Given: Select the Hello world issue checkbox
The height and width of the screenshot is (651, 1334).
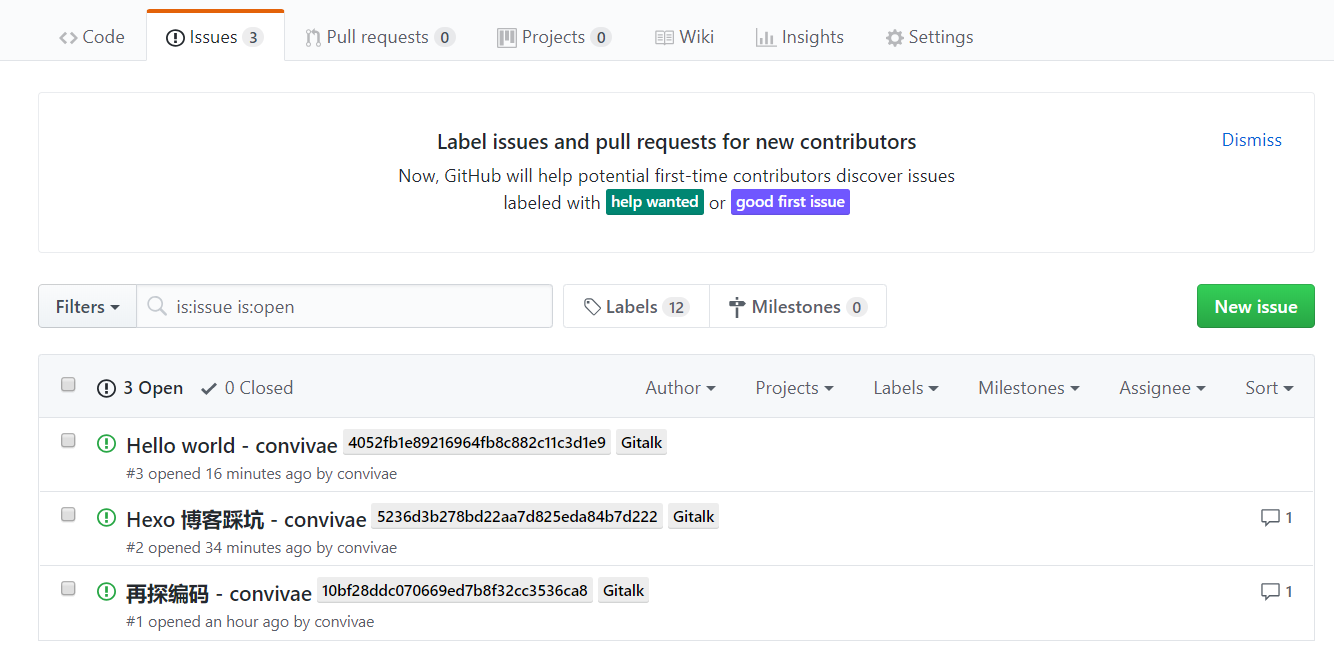Looking at the screenshot, I should point(68,440).
